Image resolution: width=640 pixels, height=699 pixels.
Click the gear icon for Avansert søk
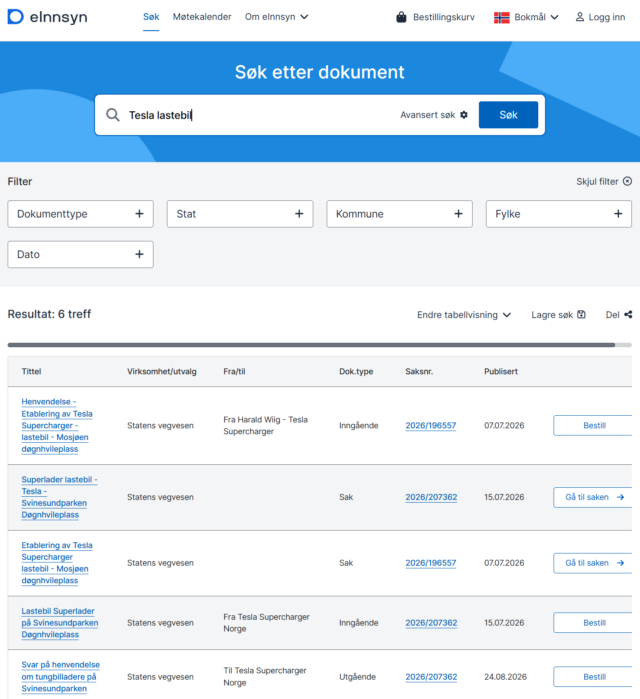pyautogui.click(x=464, y=115)
